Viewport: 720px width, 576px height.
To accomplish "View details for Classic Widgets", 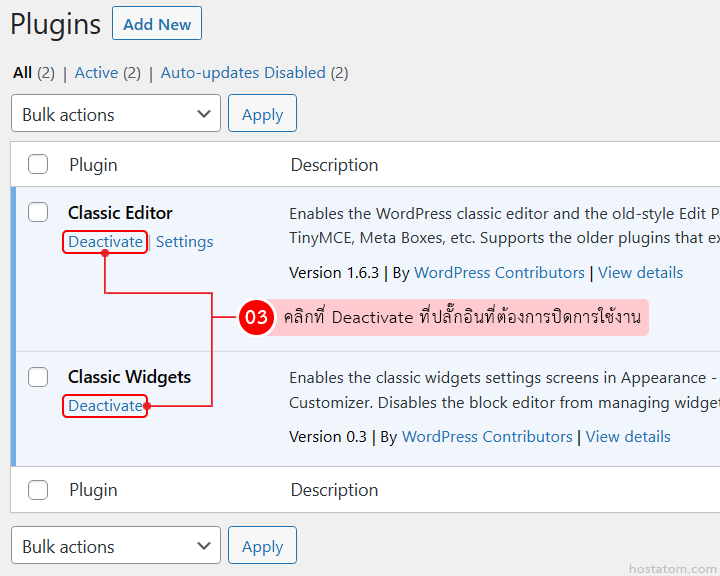I will (628, 437).
